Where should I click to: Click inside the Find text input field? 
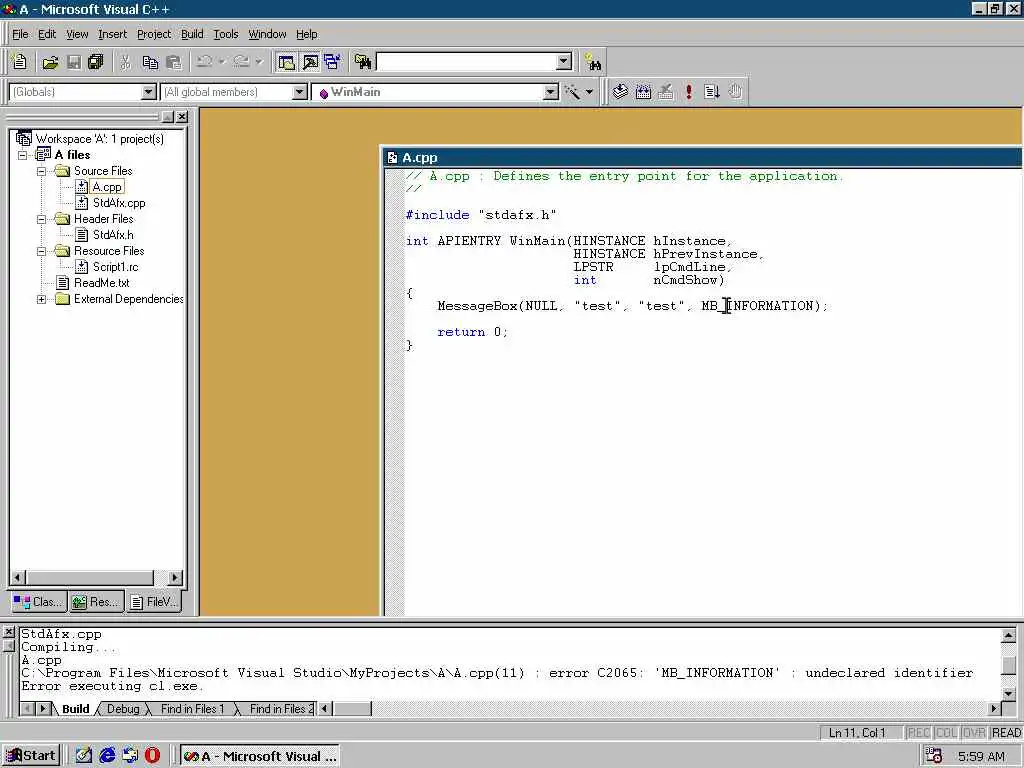pos(467,62)
